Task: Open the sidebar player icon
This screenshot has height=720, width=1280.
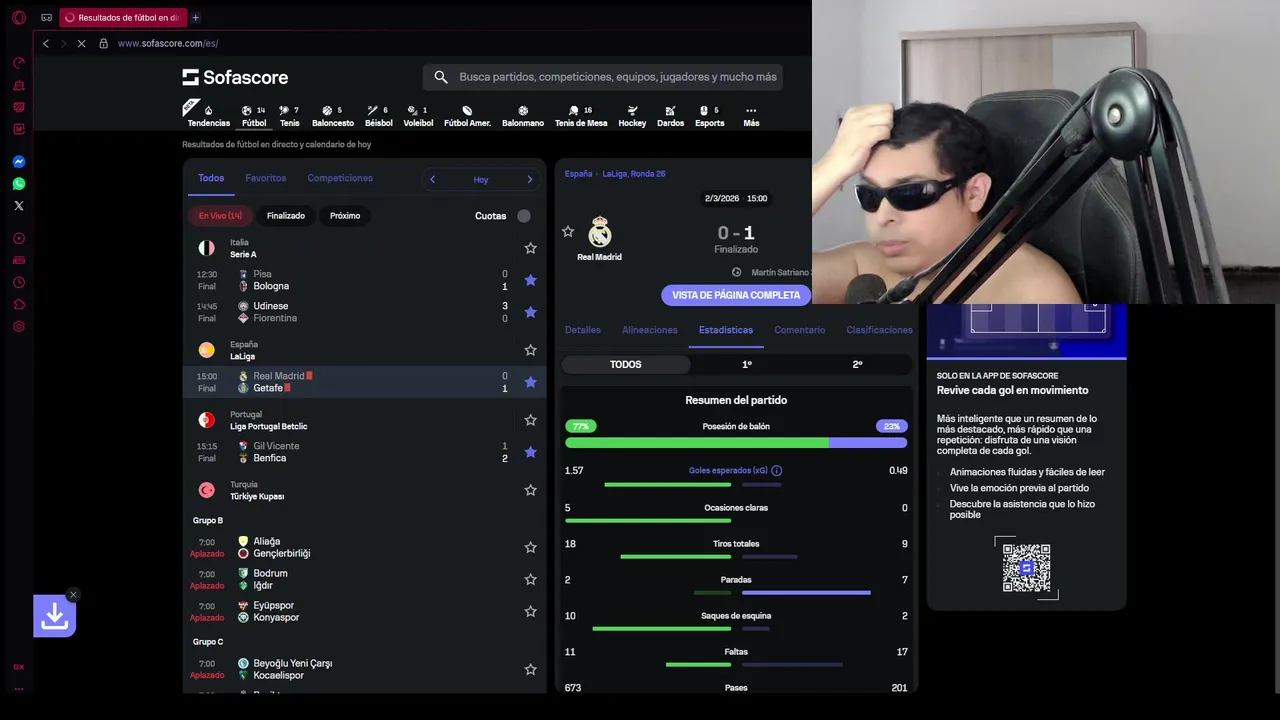Action: 18,239
